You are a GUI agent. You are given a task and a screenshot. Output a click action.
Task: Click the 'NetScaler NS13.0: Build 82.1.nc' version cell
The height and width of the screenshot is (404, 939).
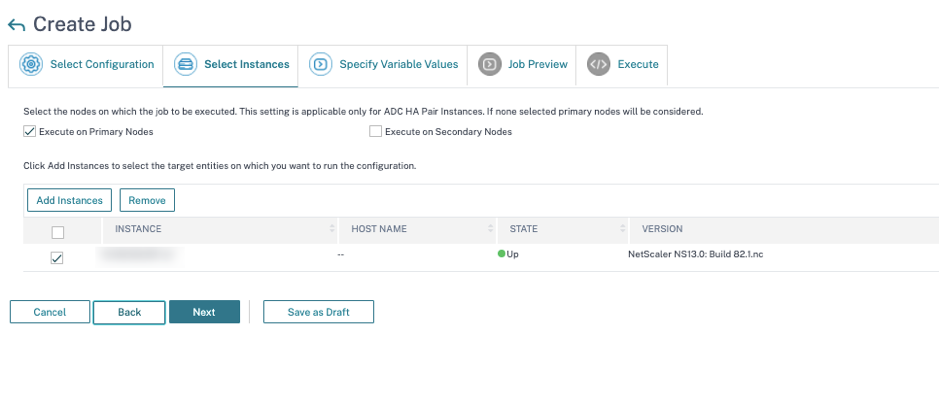[695, 254]
